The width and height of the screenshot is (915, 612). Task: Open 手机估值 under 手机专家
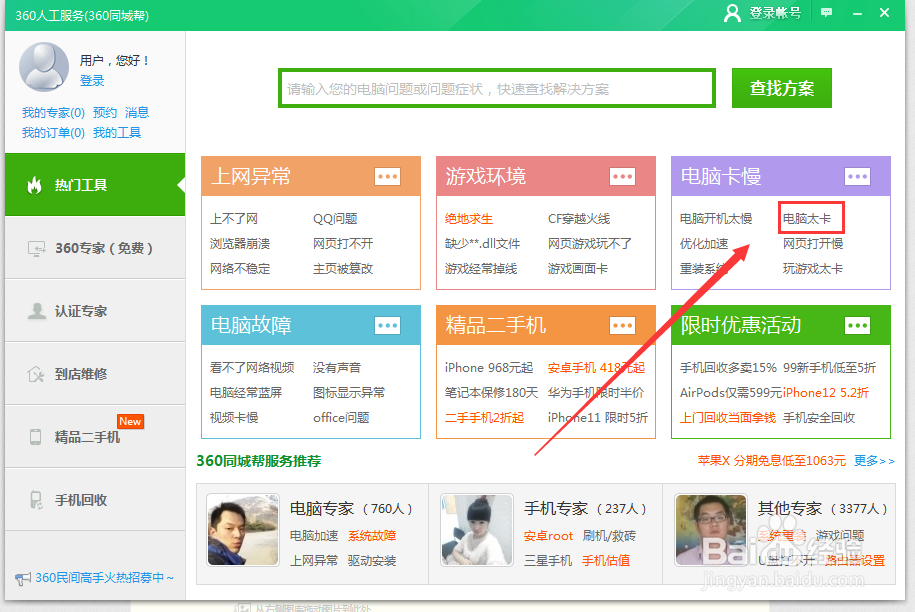606,561
